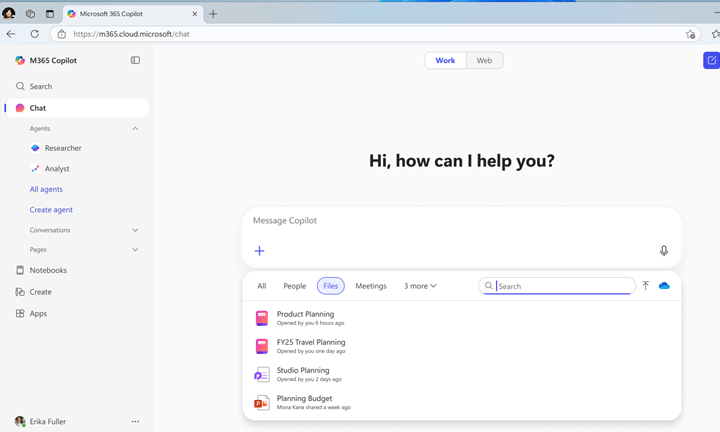This screenshot has height=432, width=720.
Task: View site information lock icon
Action: 62,34
